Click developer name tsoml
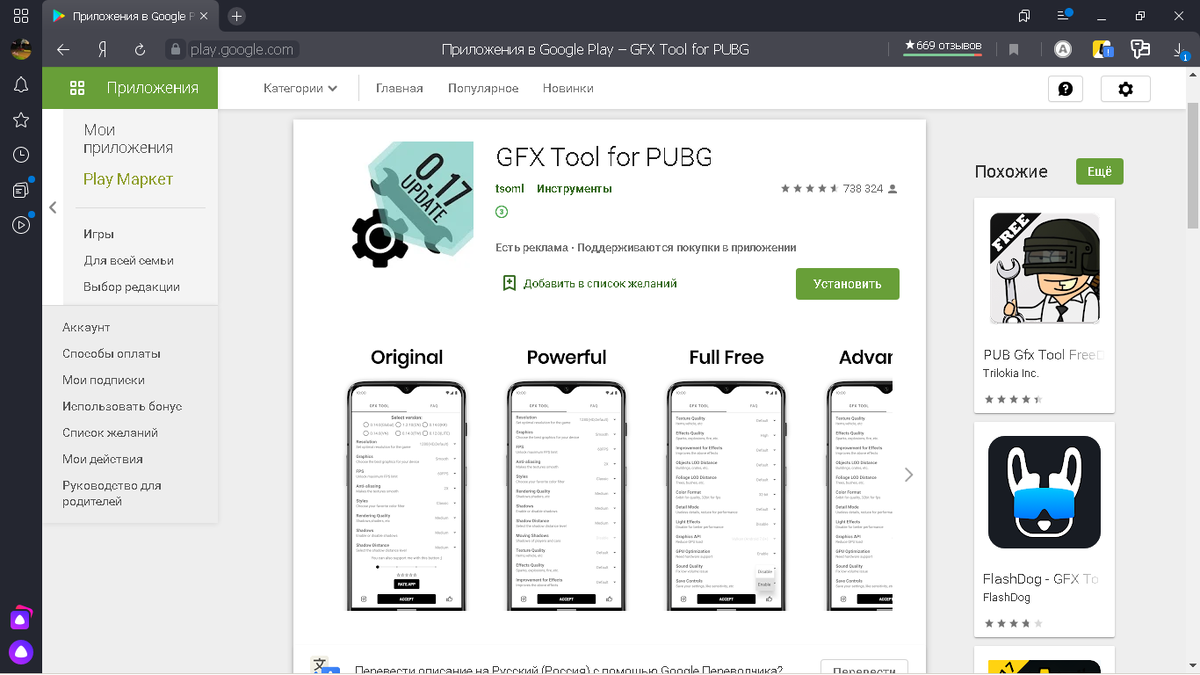 pos(509,188)
